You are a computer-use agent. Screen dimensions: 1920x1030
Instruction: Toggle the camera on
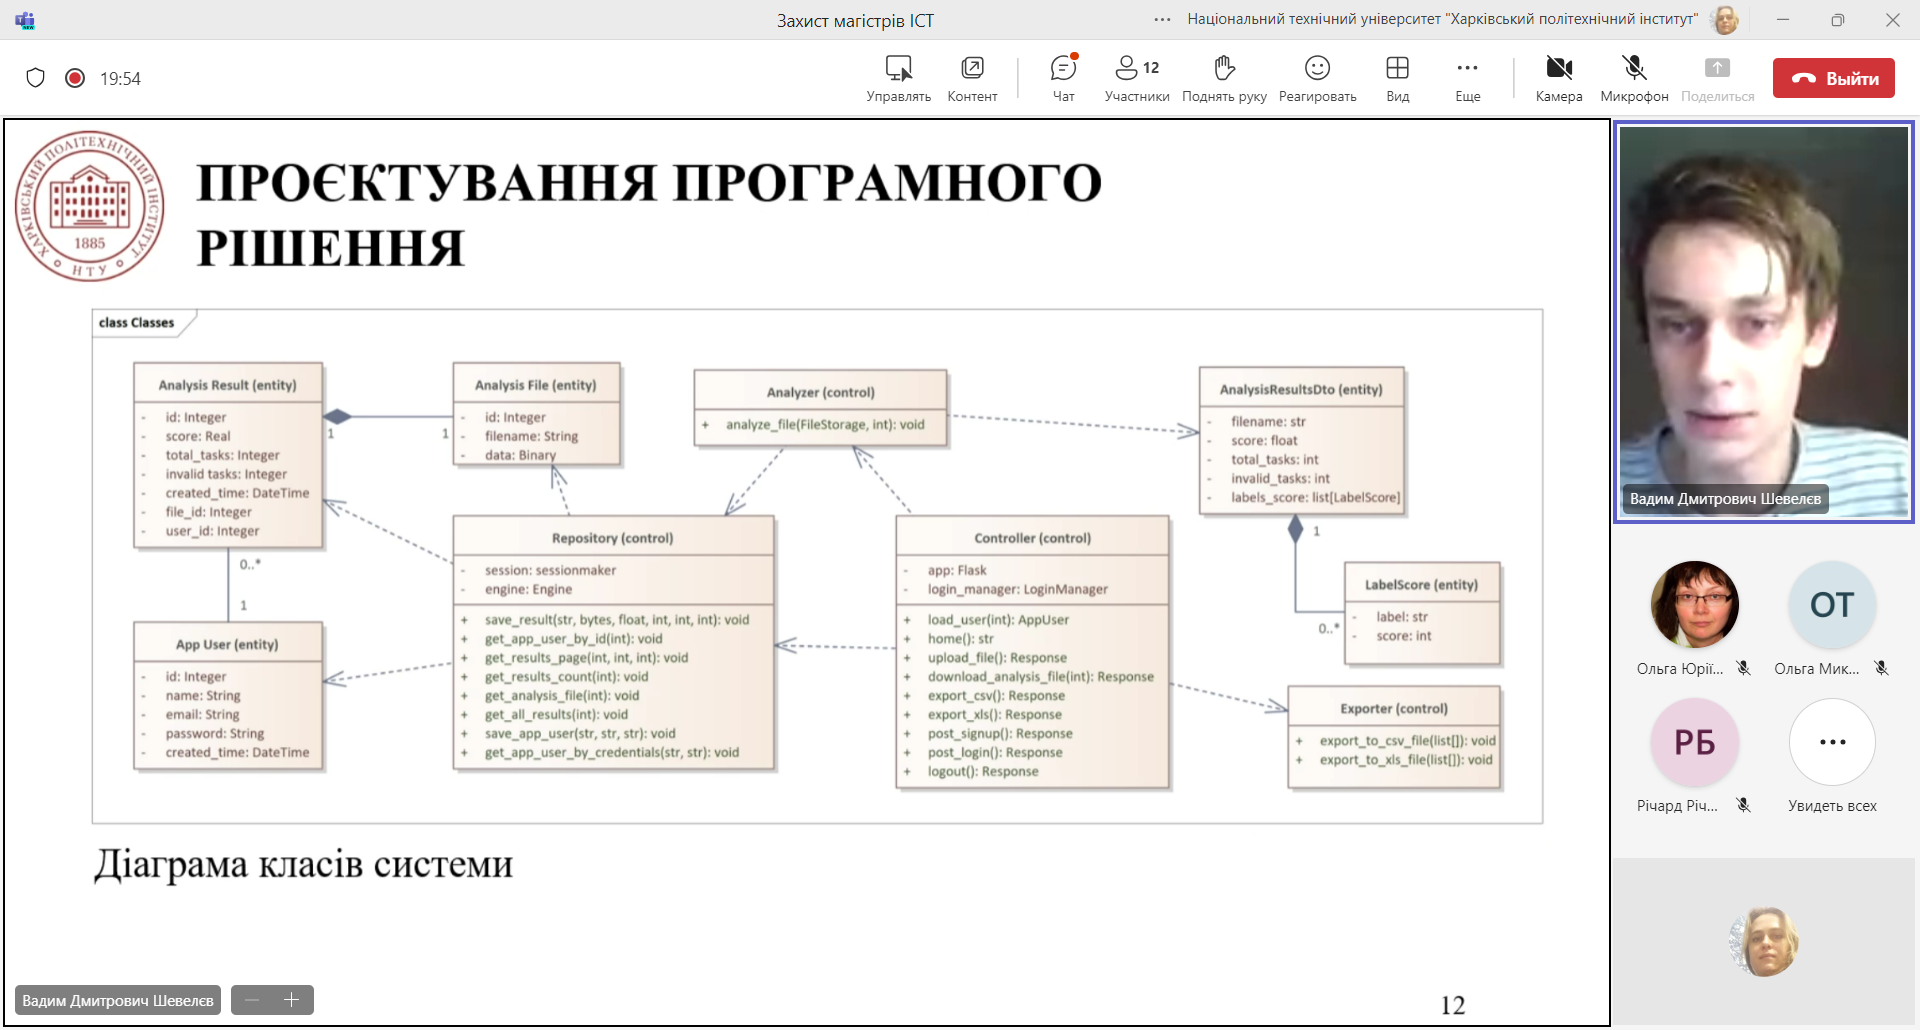tap(1558, 78)
